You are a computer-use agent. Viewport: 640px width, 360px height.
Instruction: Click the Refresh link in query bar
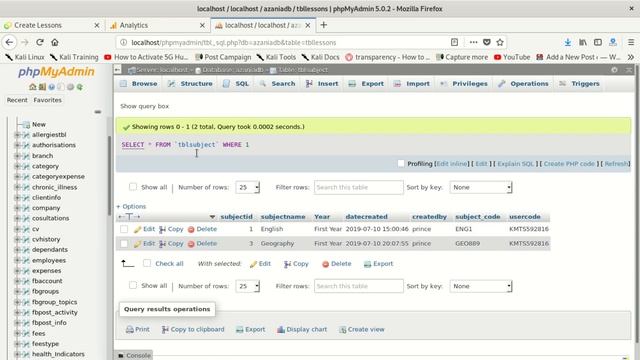tap(616, 164)
